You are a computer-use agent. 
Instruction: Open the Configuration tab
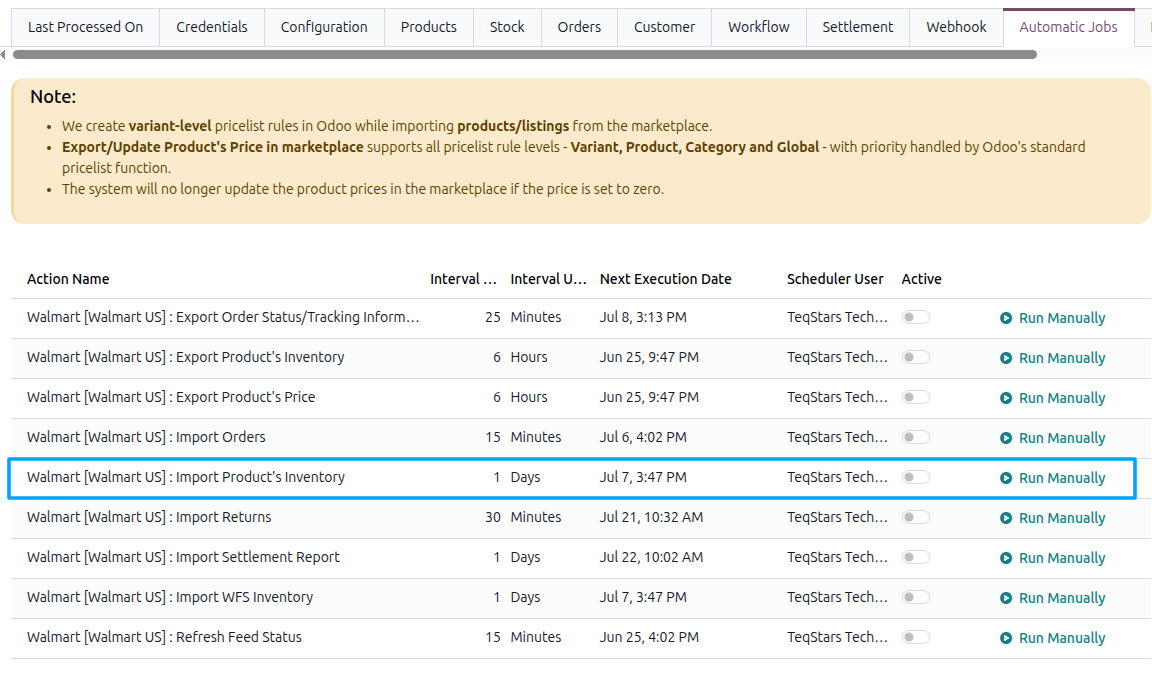324,27
